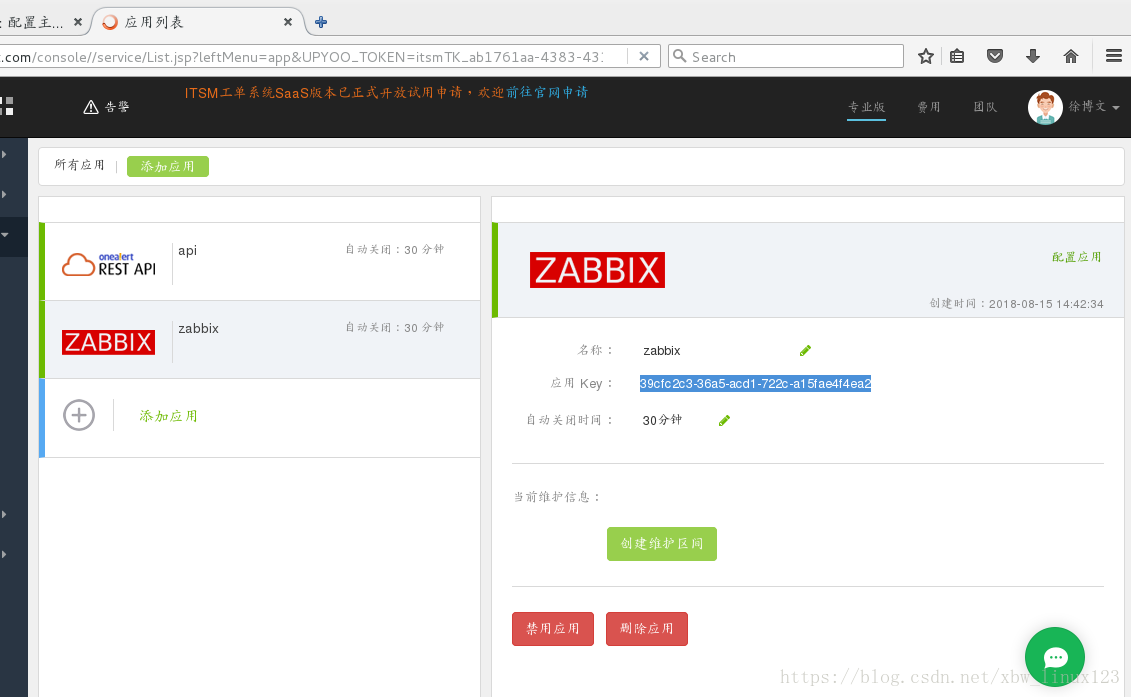Image resolution: width=1131 pixels, height=697 pixels.
Task: Click the red 禁用应用 button
Action: 553,629
